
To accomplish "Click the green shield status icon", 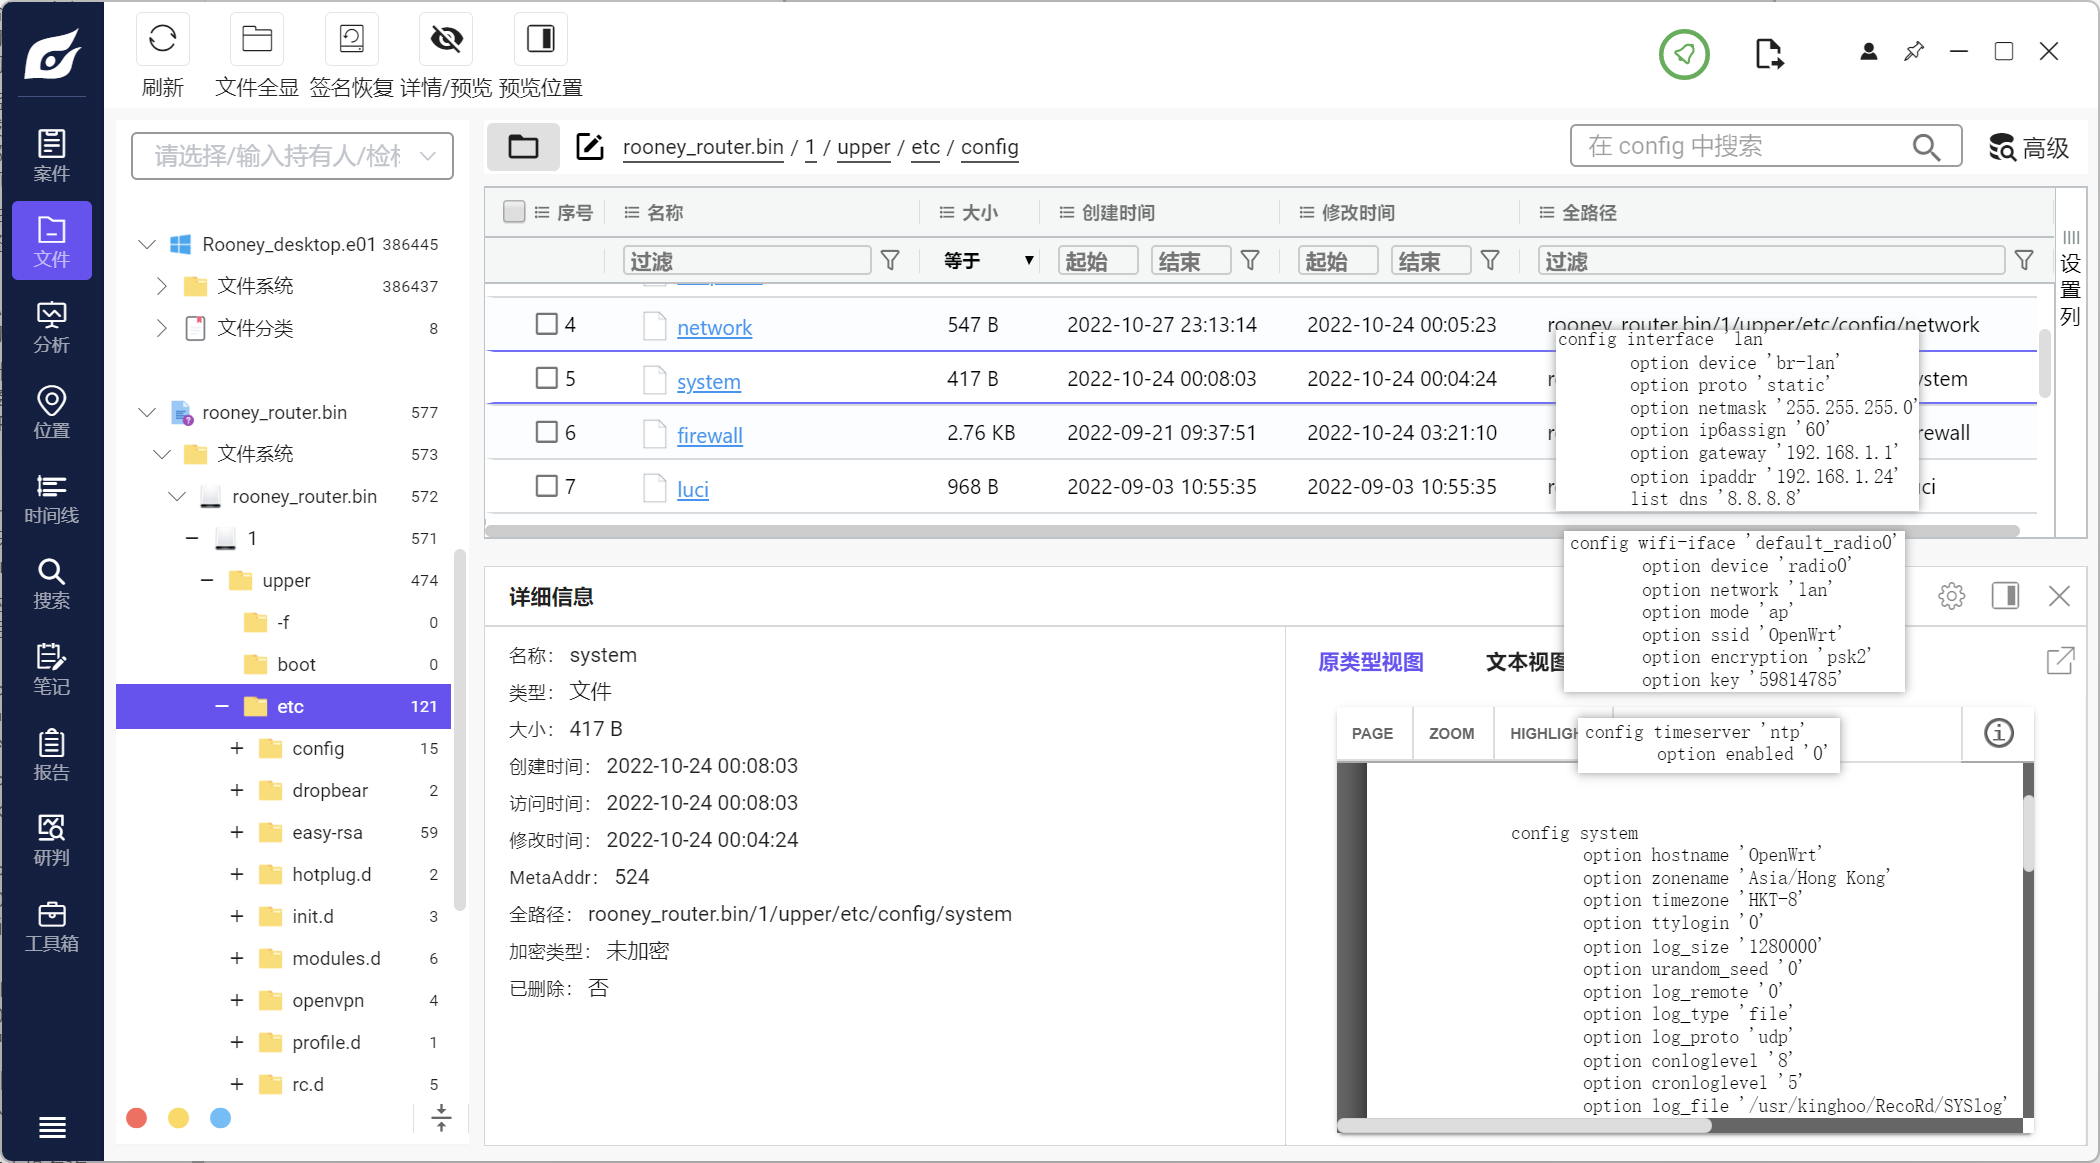I will coord(1684,54).
